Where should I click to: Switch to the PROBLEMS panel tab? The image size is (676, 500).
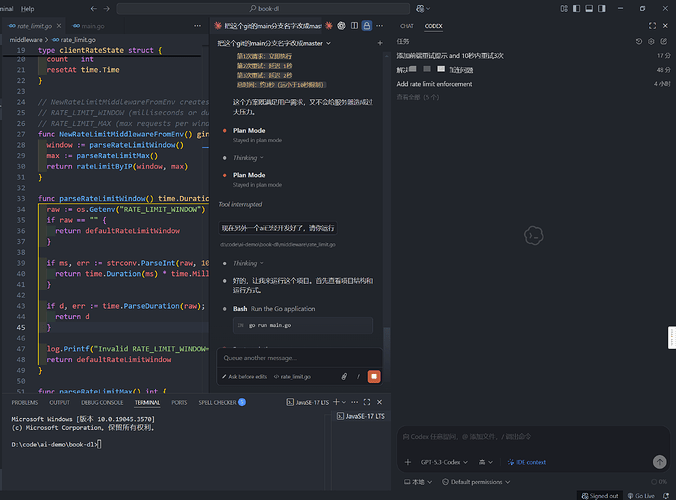[25, 403]
